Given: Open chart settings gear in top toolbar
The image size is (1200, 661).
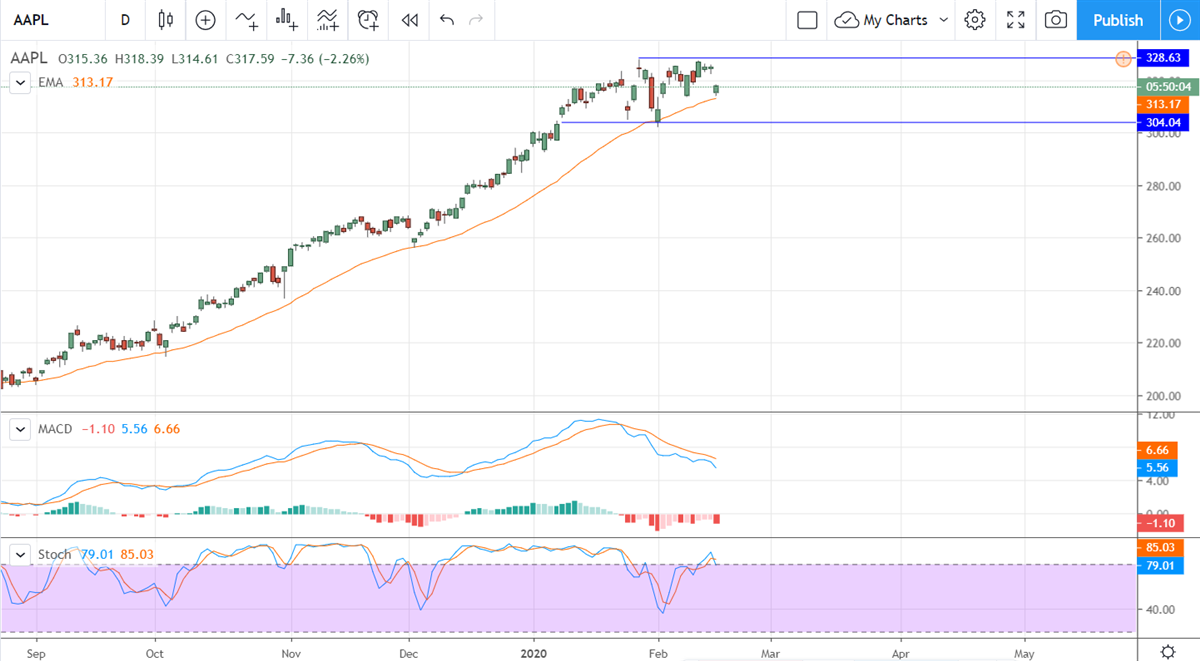Looking at the screenshot, I should point(975,20).
